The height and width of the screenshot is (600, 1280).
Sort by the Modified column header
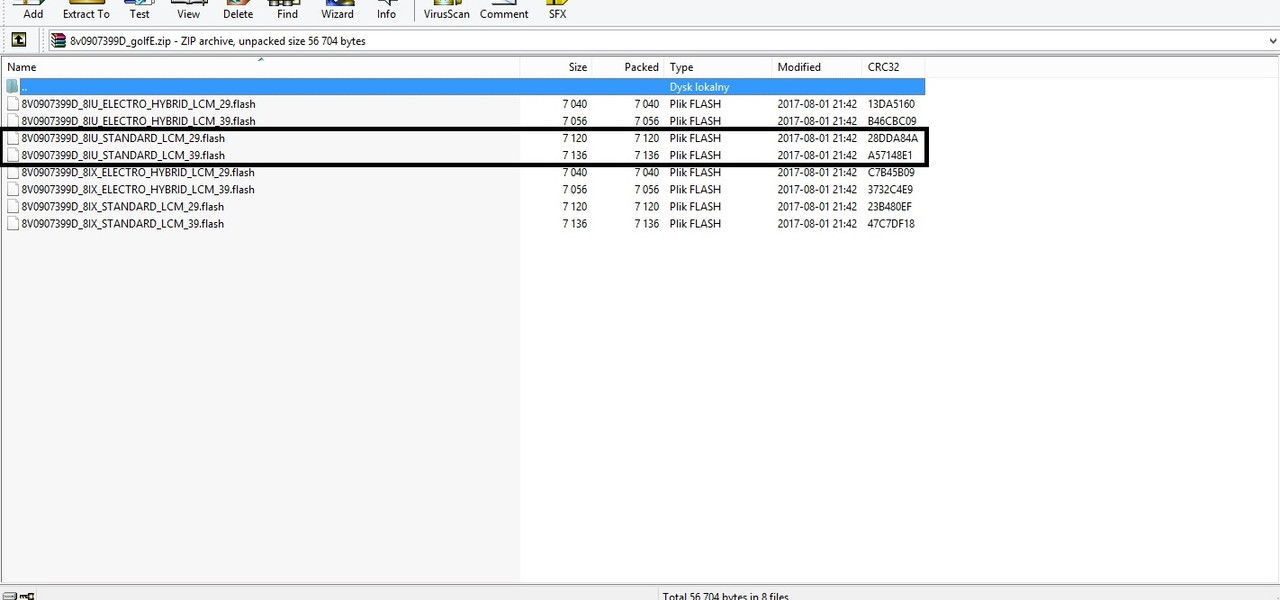(817, 67)
